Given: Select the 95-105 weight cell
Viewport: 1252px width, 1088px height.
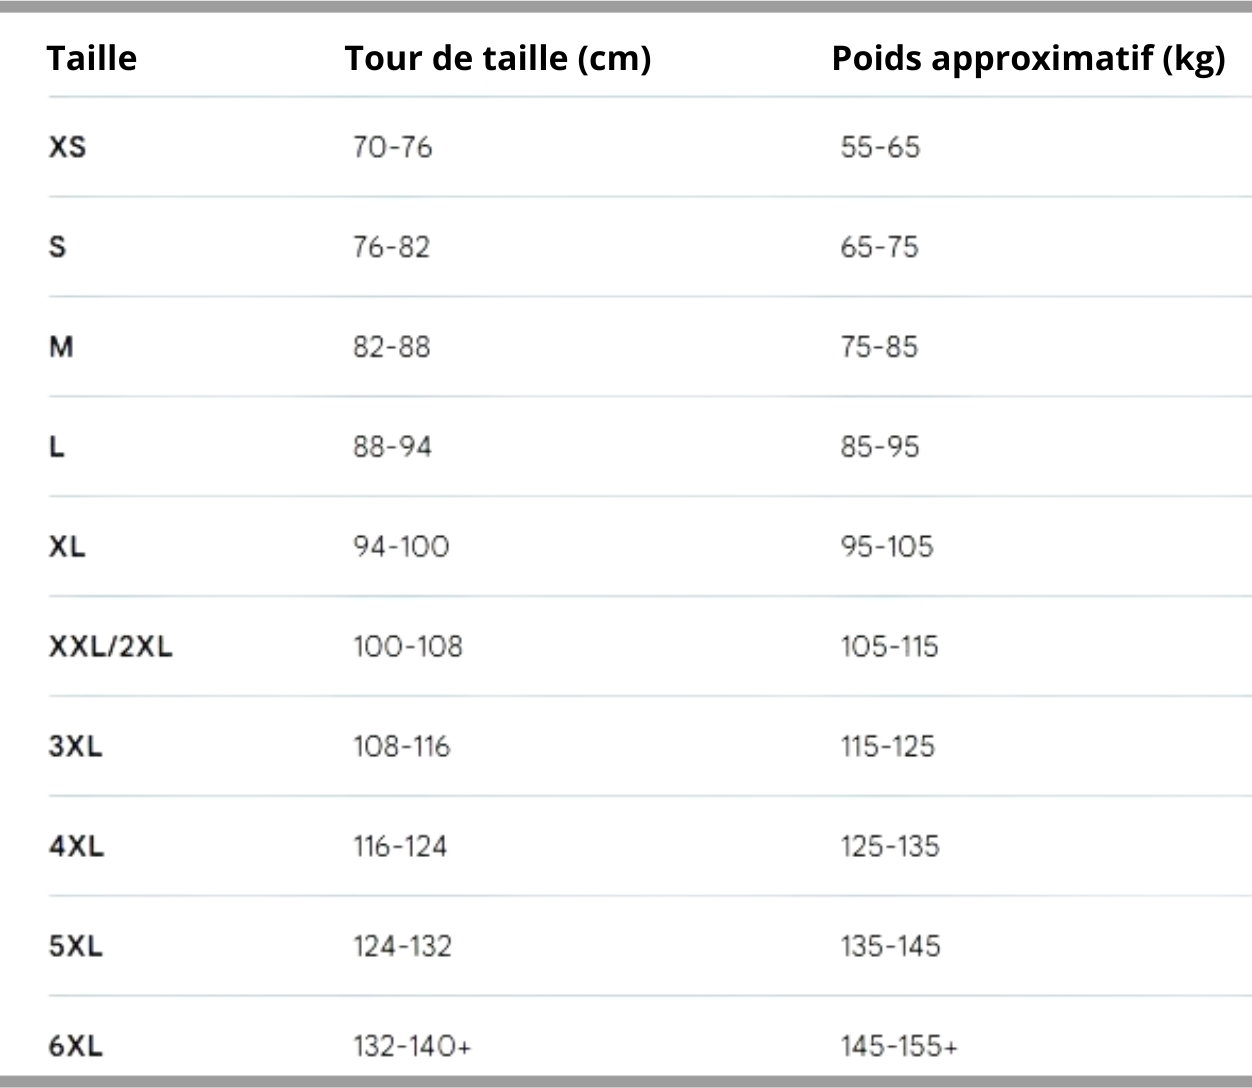Looking at the screenshot, I should [x=887, y=546].
